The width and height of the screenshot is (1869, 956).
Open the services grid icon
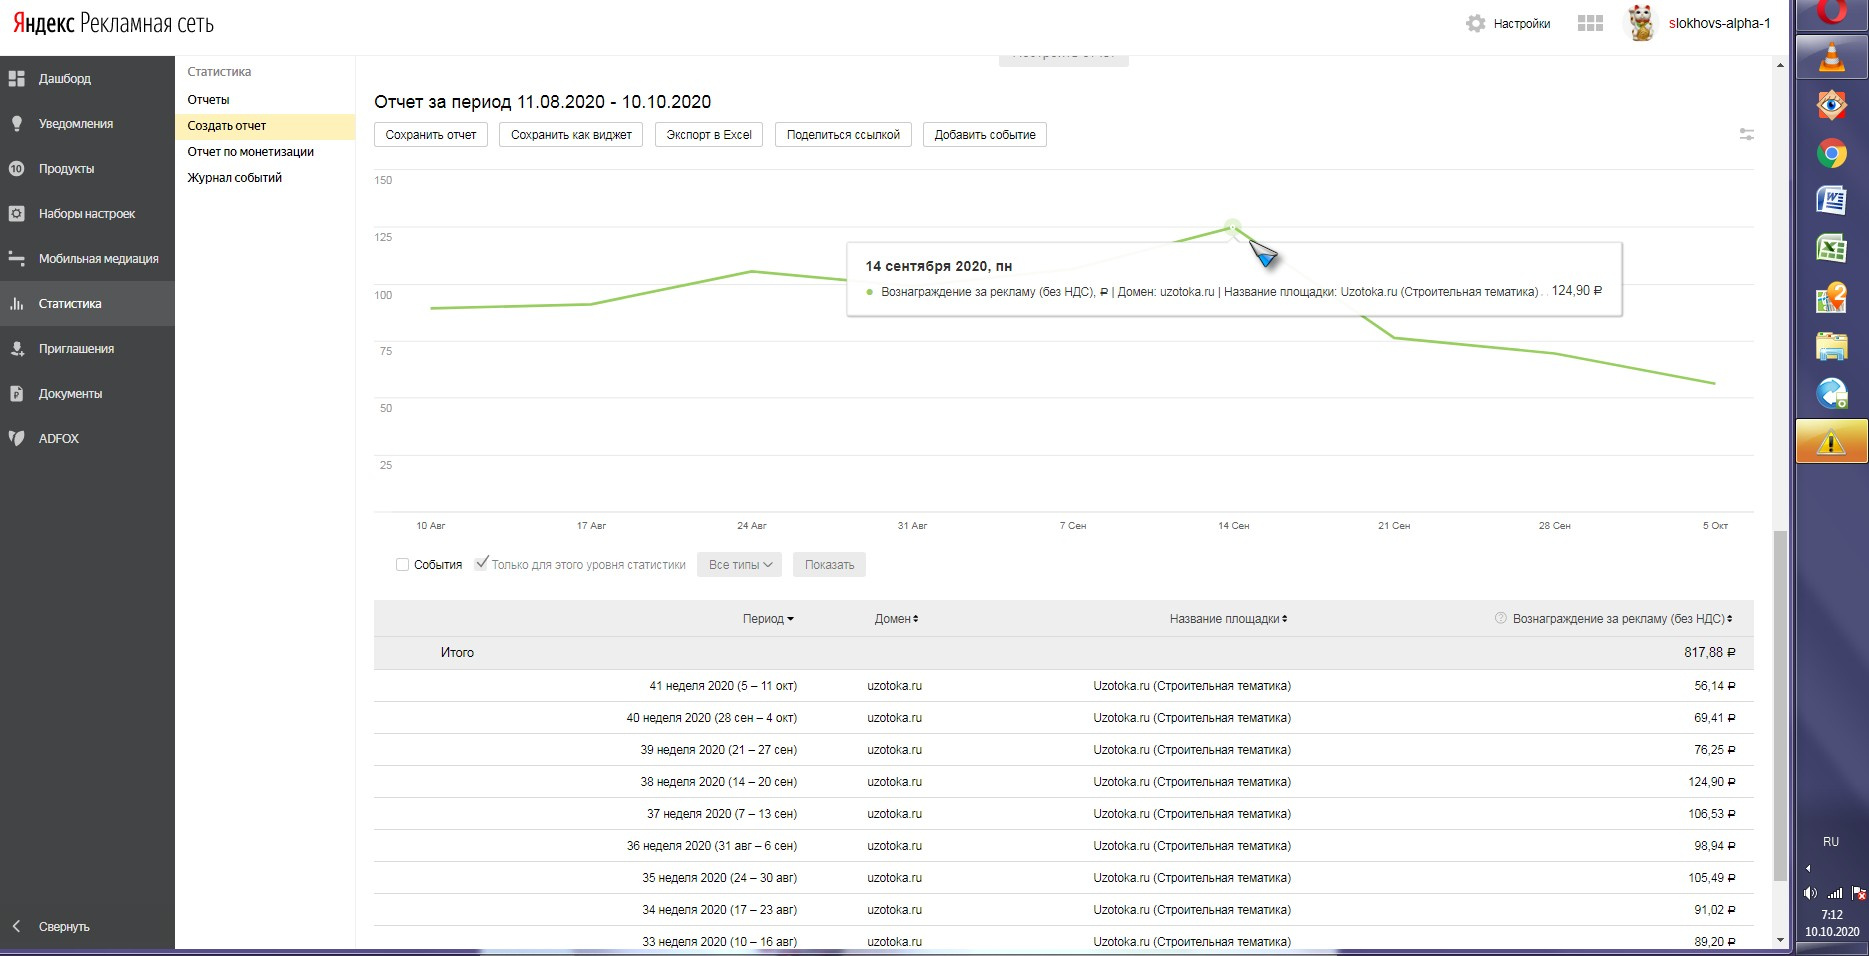click(1590, 23)
